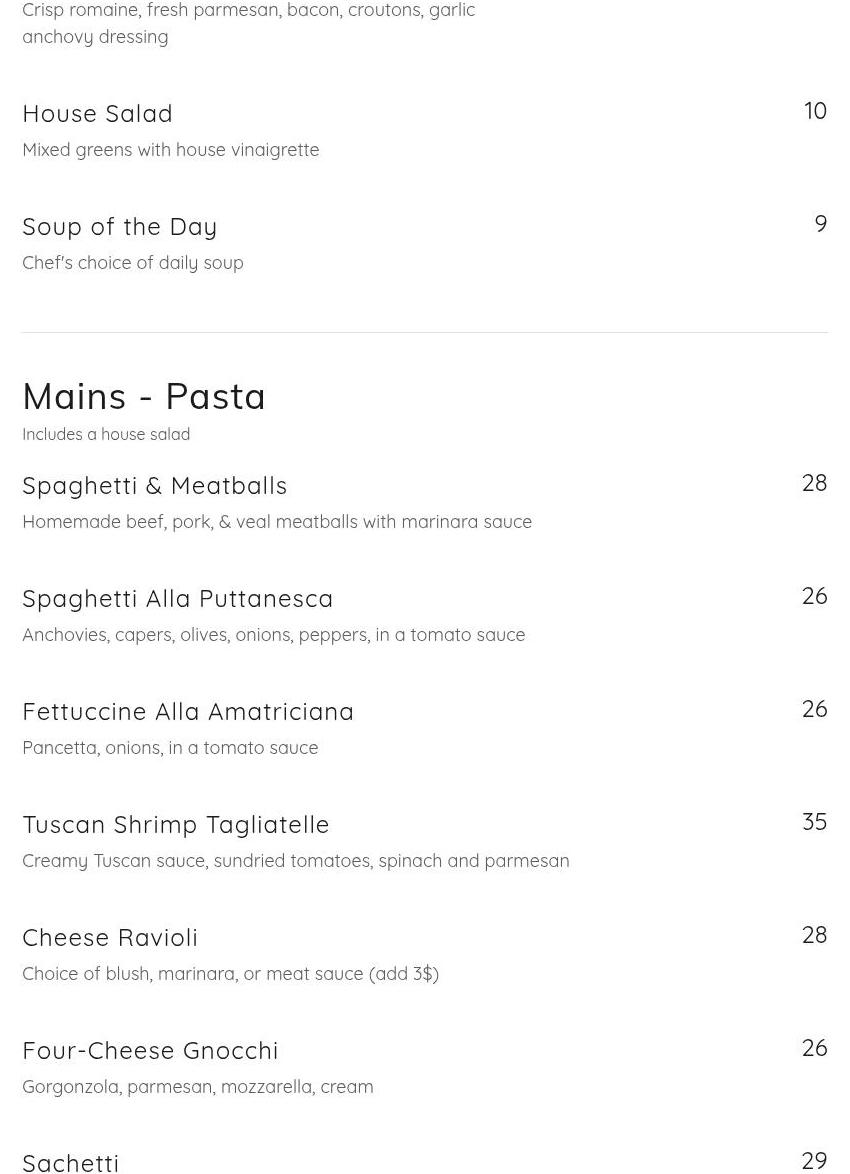850x1174 pixels.
Task: Click the Cheese Ravioli sauce choice description
Action: coord(230,974)
